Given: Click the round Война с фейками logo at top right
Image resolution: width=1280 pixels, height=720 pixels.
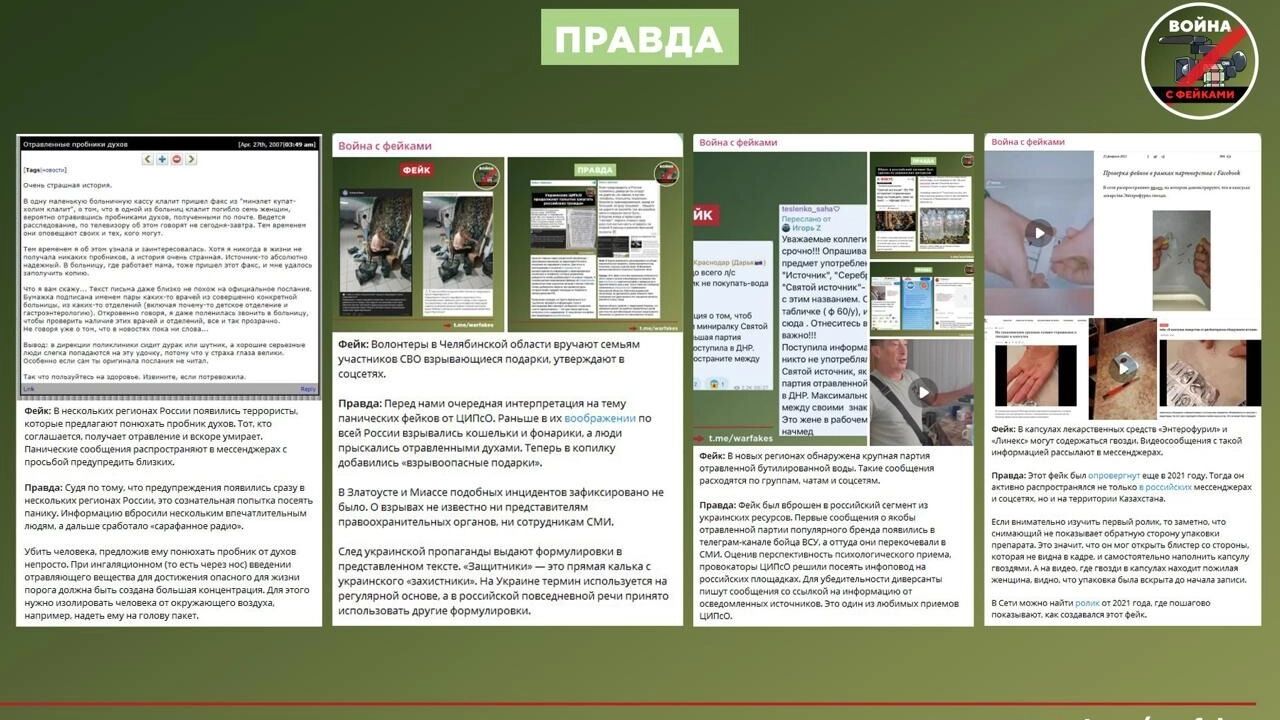Looking at the screenshot, I should (1199, 61).
